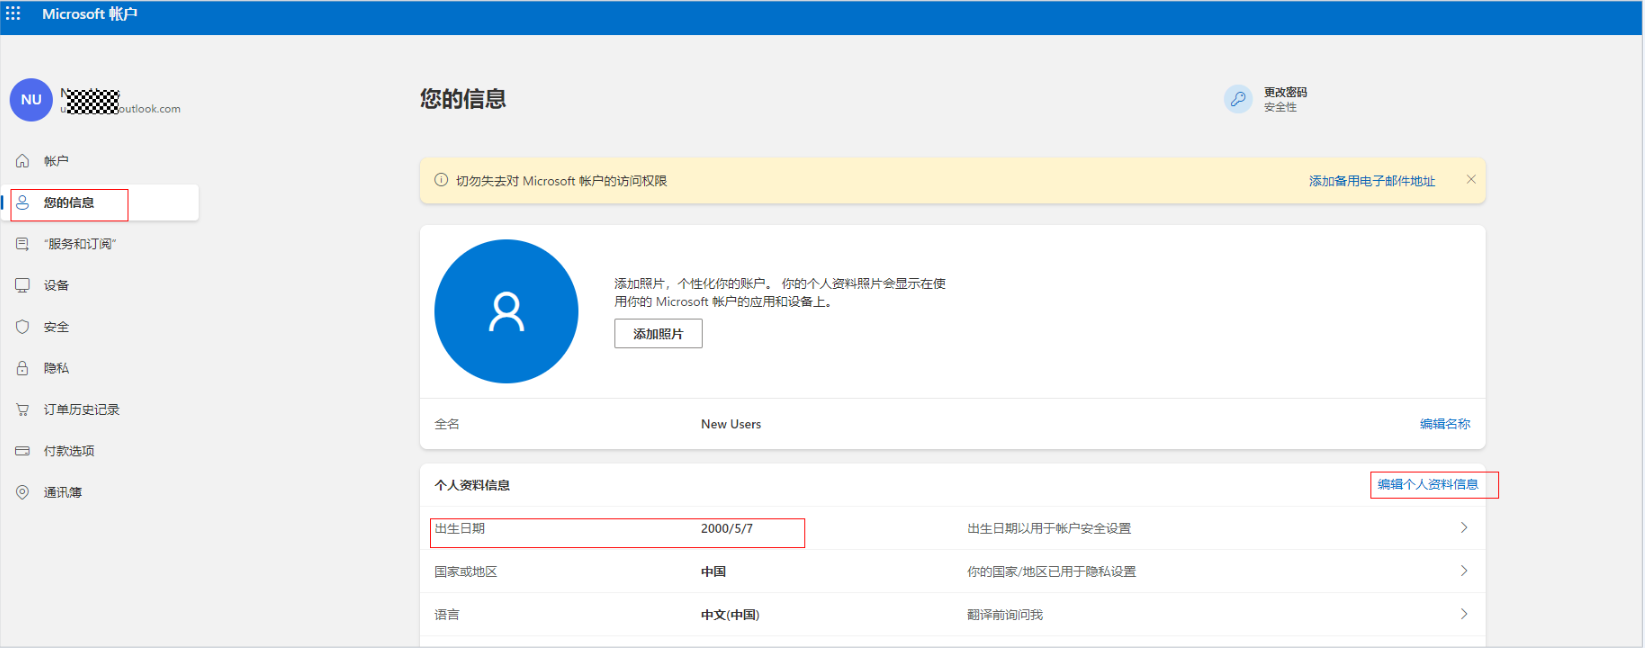Click the shield icon beside 安全

(x=22, y=327)
